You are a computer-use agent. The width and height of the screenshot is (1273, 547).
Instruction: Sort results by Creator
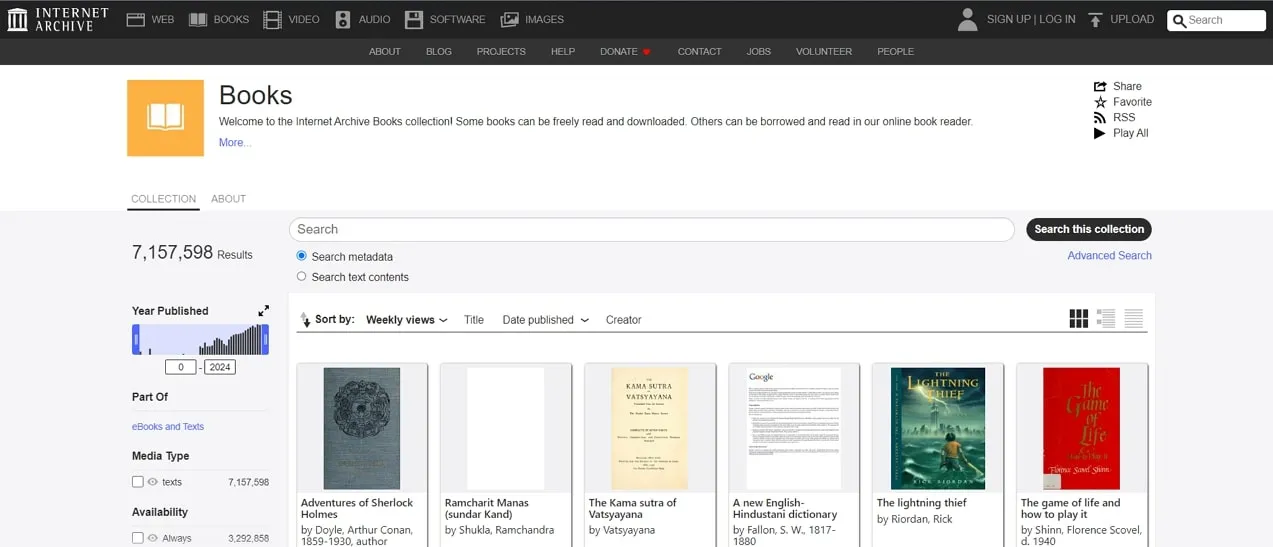623,320
